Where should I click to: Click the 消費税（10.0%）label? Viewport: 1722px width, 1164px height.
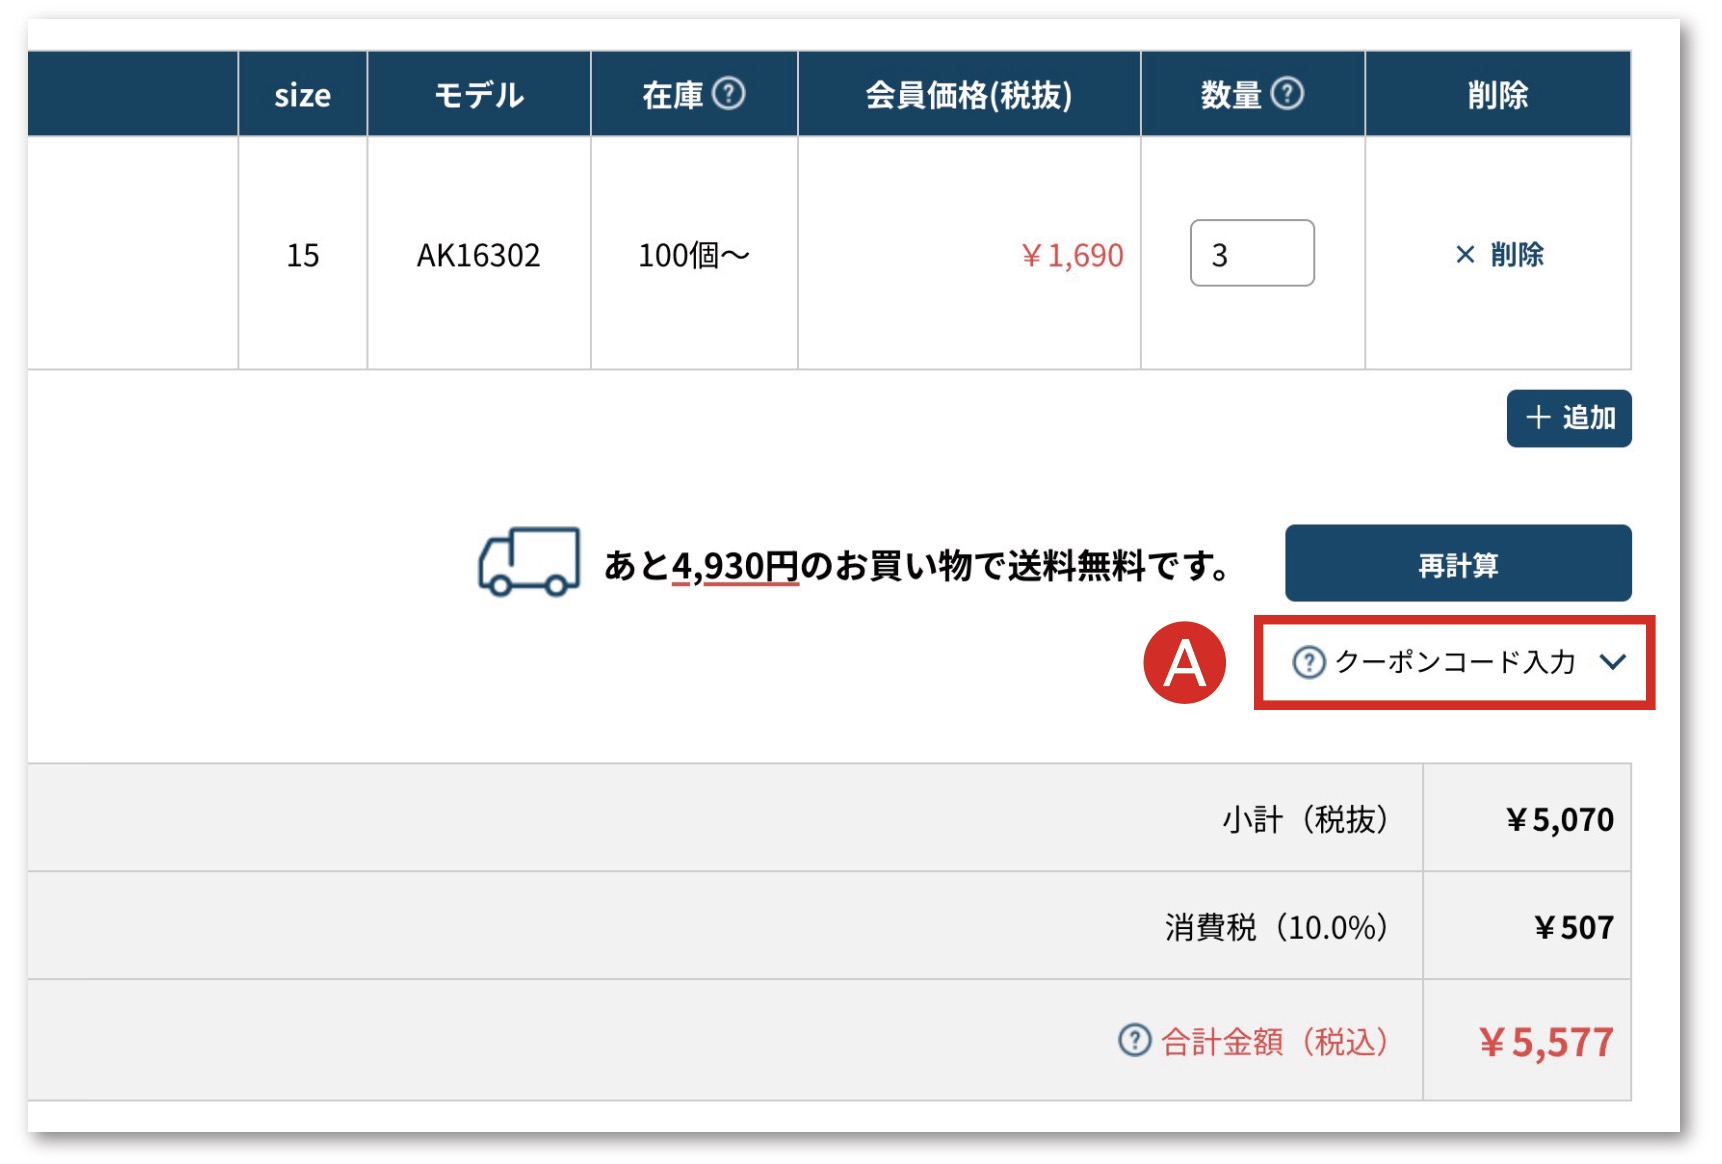[x=1277, y=927]
